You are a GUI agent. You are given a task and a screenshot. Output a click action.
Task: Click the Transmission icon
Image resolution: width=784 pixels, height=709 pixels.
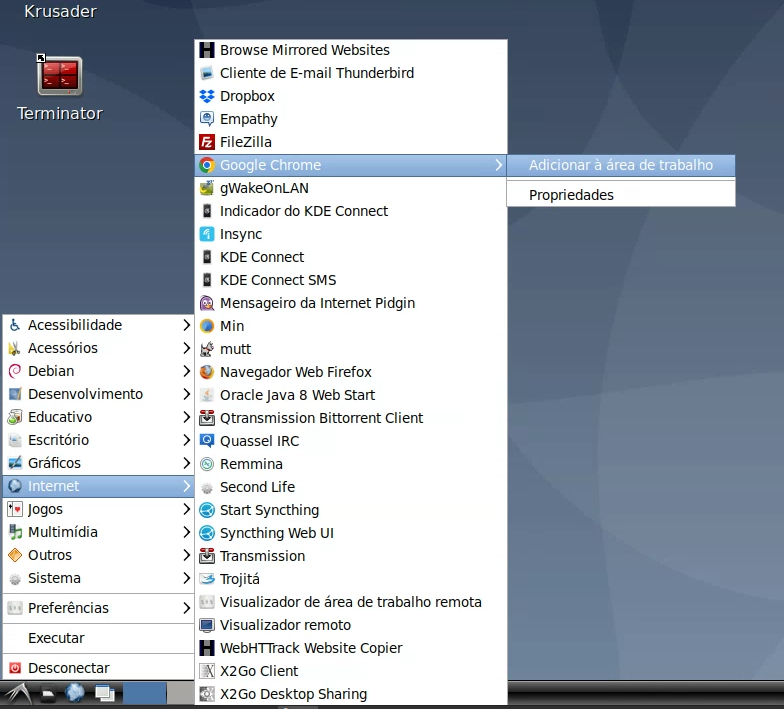click(206, 556)
